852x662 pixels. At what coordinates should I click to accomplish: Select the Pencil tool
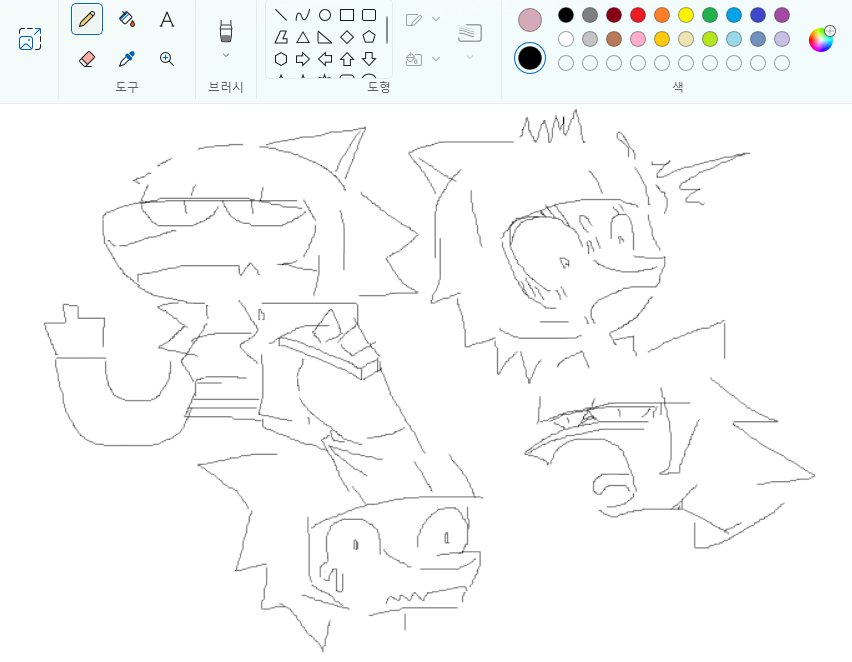click(x=87, y=20)
